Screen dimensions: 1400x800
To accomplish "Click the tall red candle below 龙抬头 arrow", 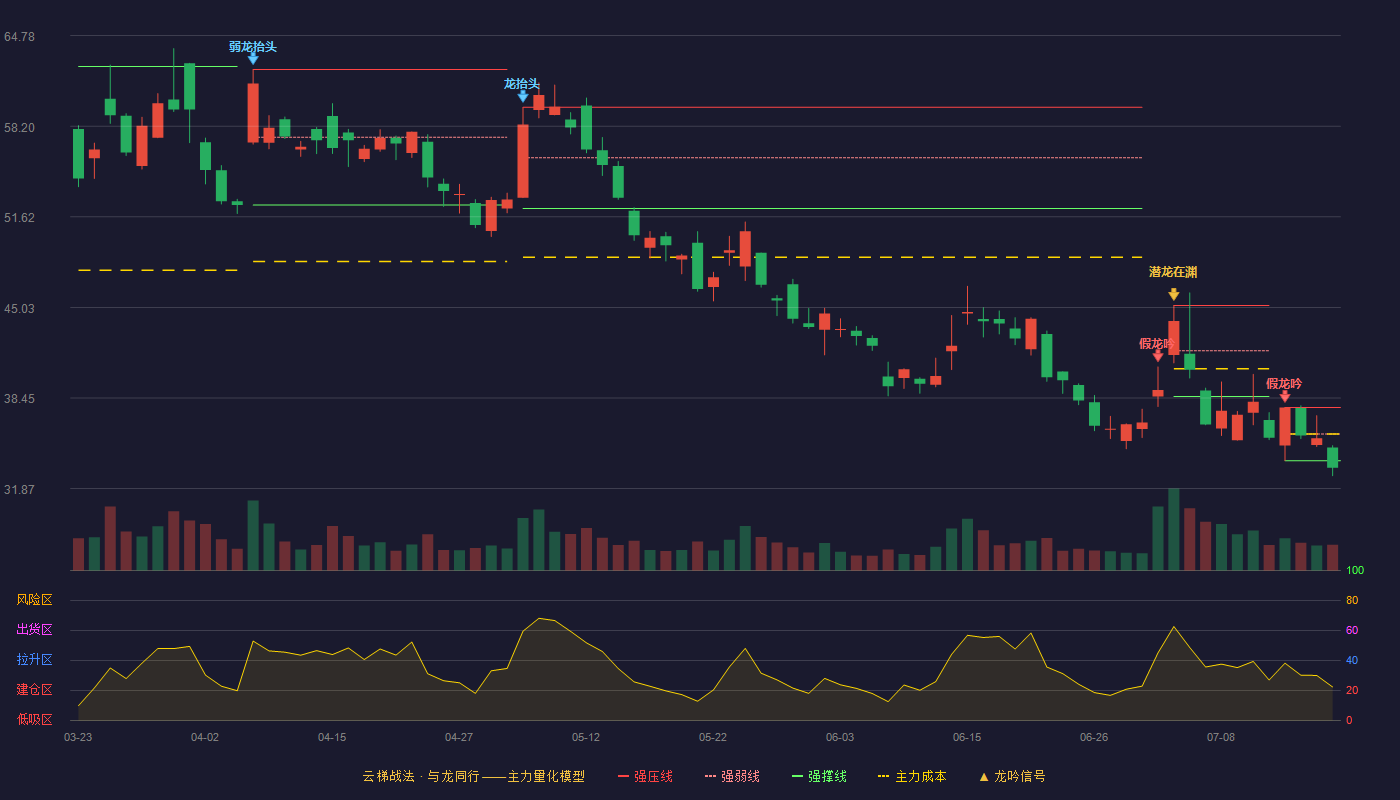I will (523, 161).
